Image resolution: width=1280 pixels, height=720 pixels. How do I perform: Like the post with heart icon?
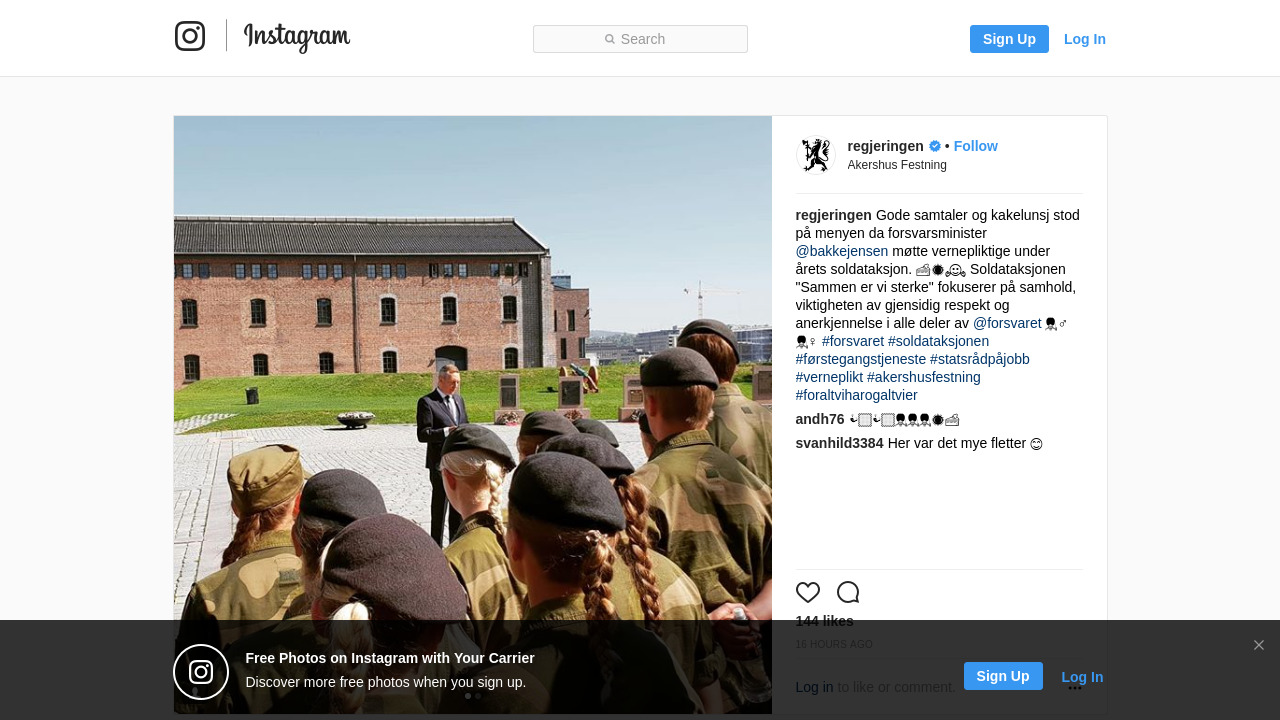(808, 592)
